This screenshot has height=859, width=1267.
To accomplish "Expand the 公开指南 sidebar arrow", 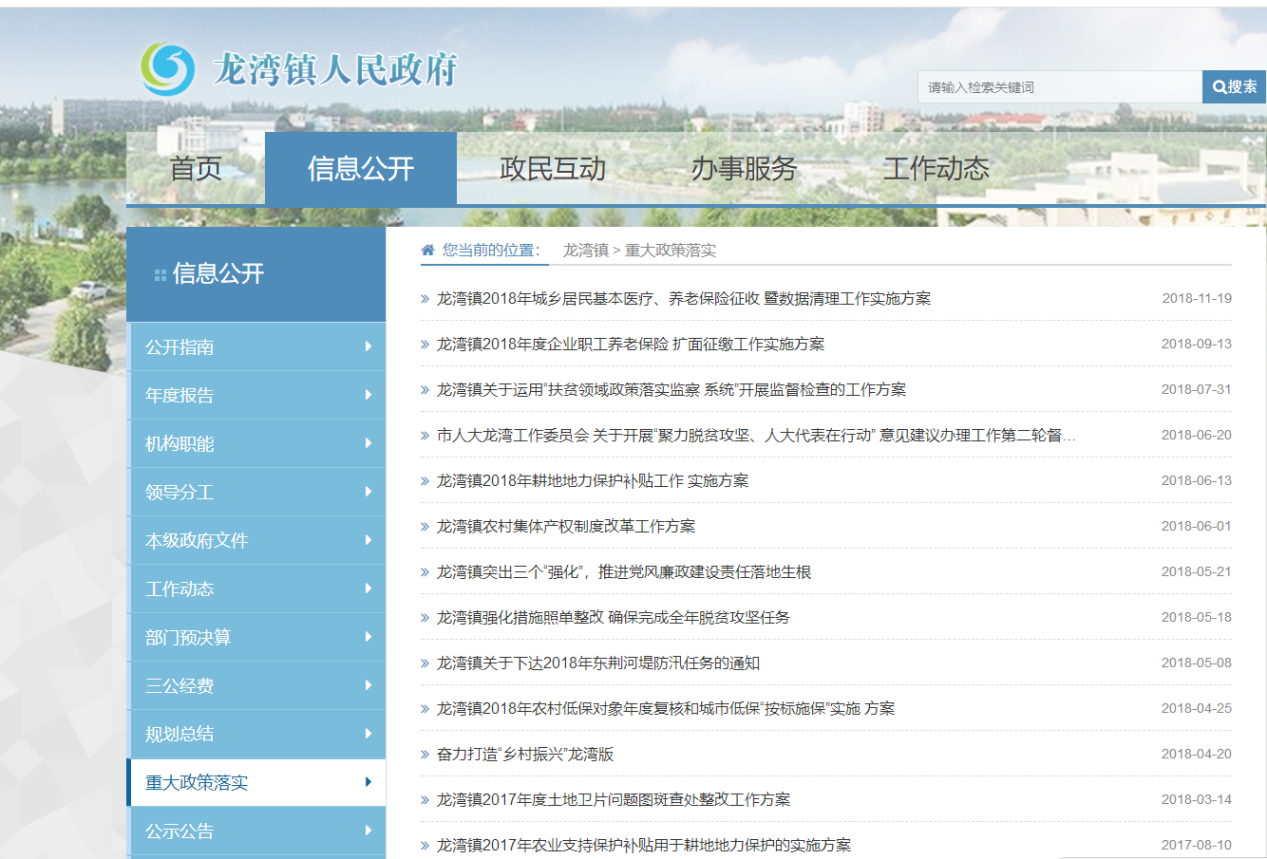I will point(368,347).
